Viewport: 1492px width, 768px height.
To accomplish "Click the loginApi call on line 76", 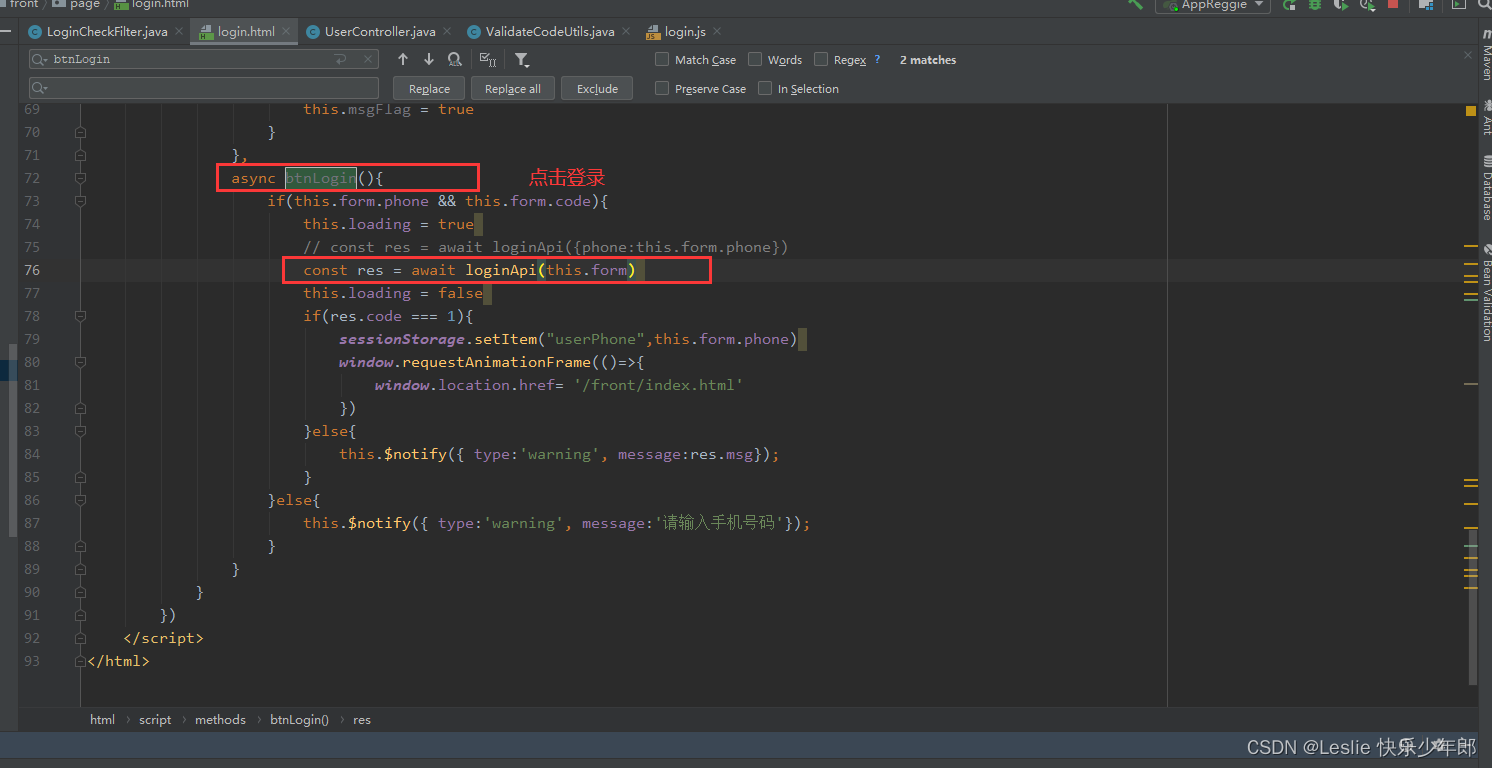I will [x=501, y=270].
